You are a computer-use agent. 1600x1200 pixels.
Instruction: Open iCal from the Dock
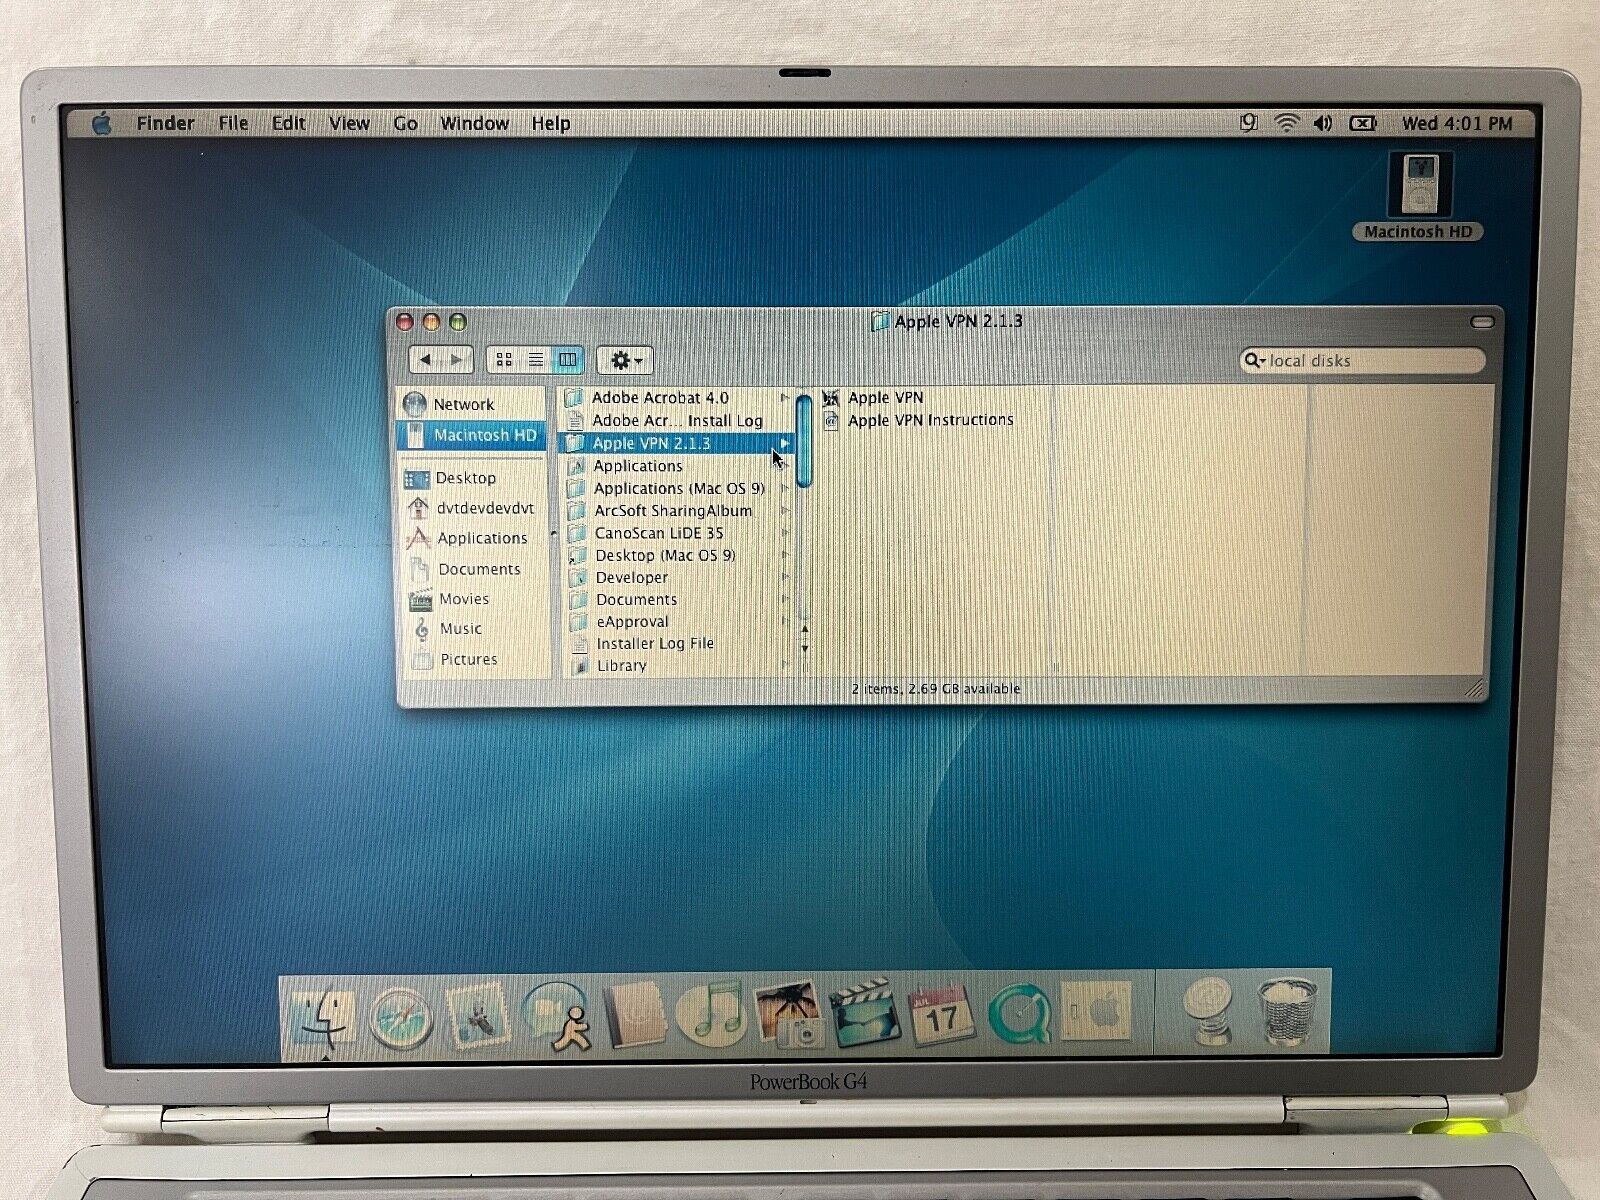[940, 1013]
